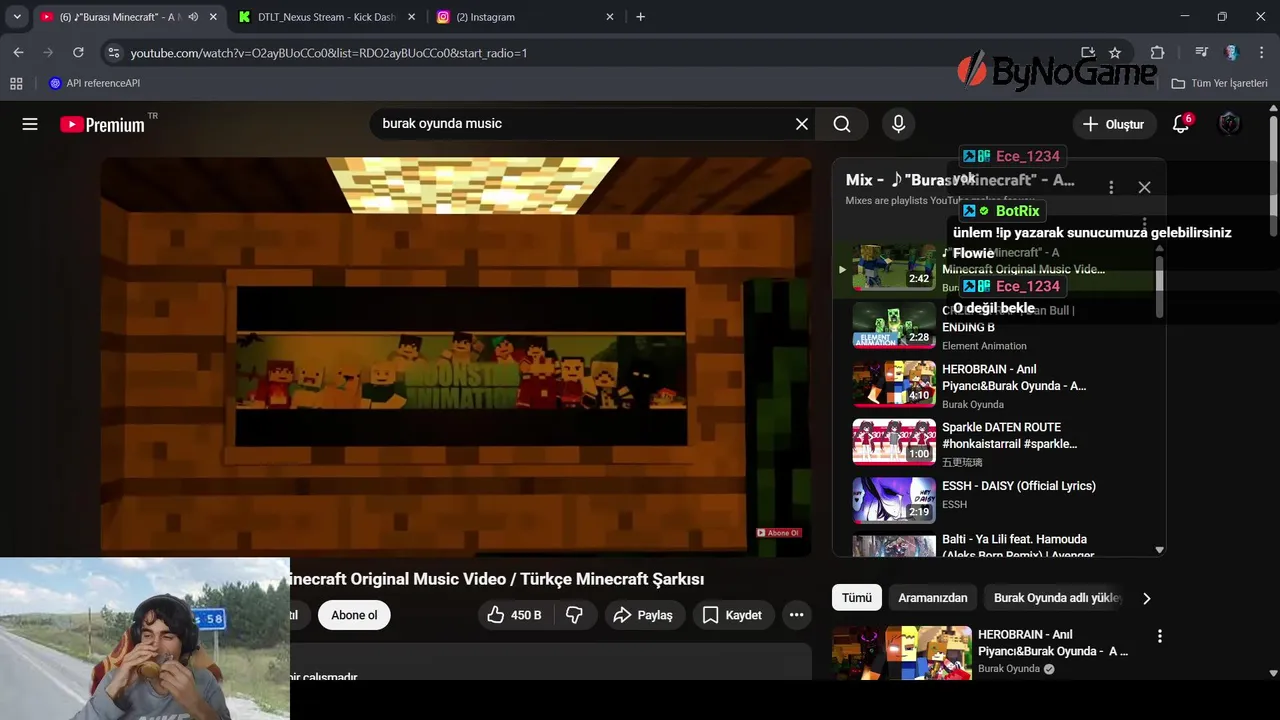Open install app icon in address bar
Viewport: 1280px width, 720px height.
1088,52
